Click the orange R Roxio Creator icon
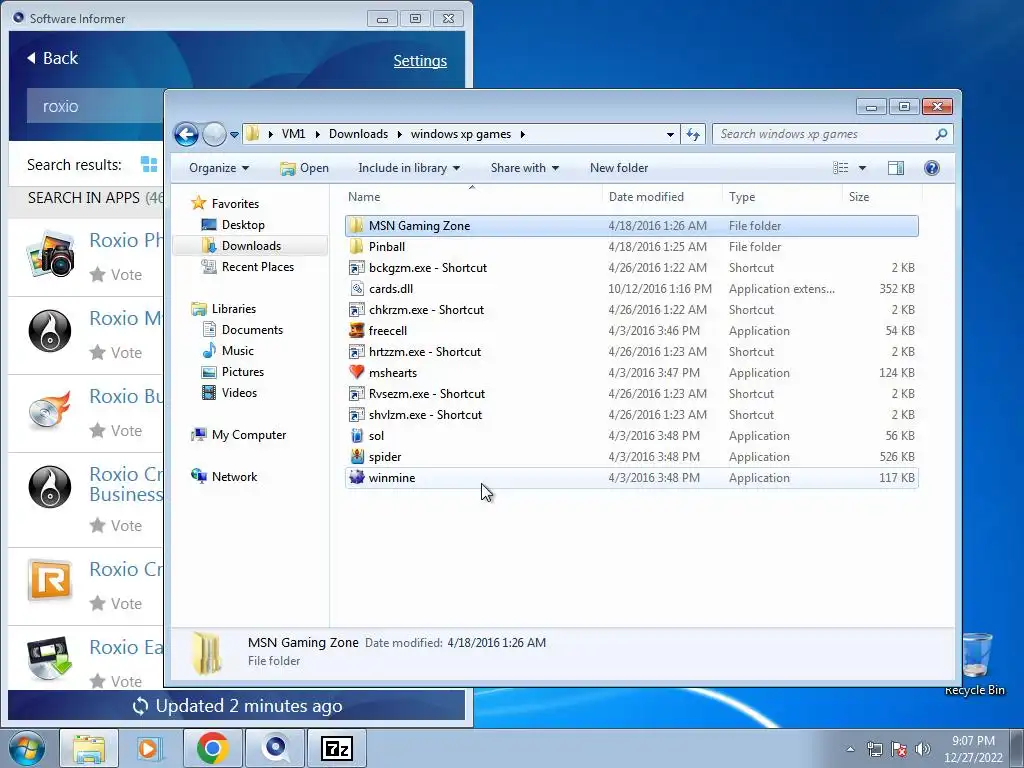This screenshot has width=1024, height=768. [x=50, y=580]
